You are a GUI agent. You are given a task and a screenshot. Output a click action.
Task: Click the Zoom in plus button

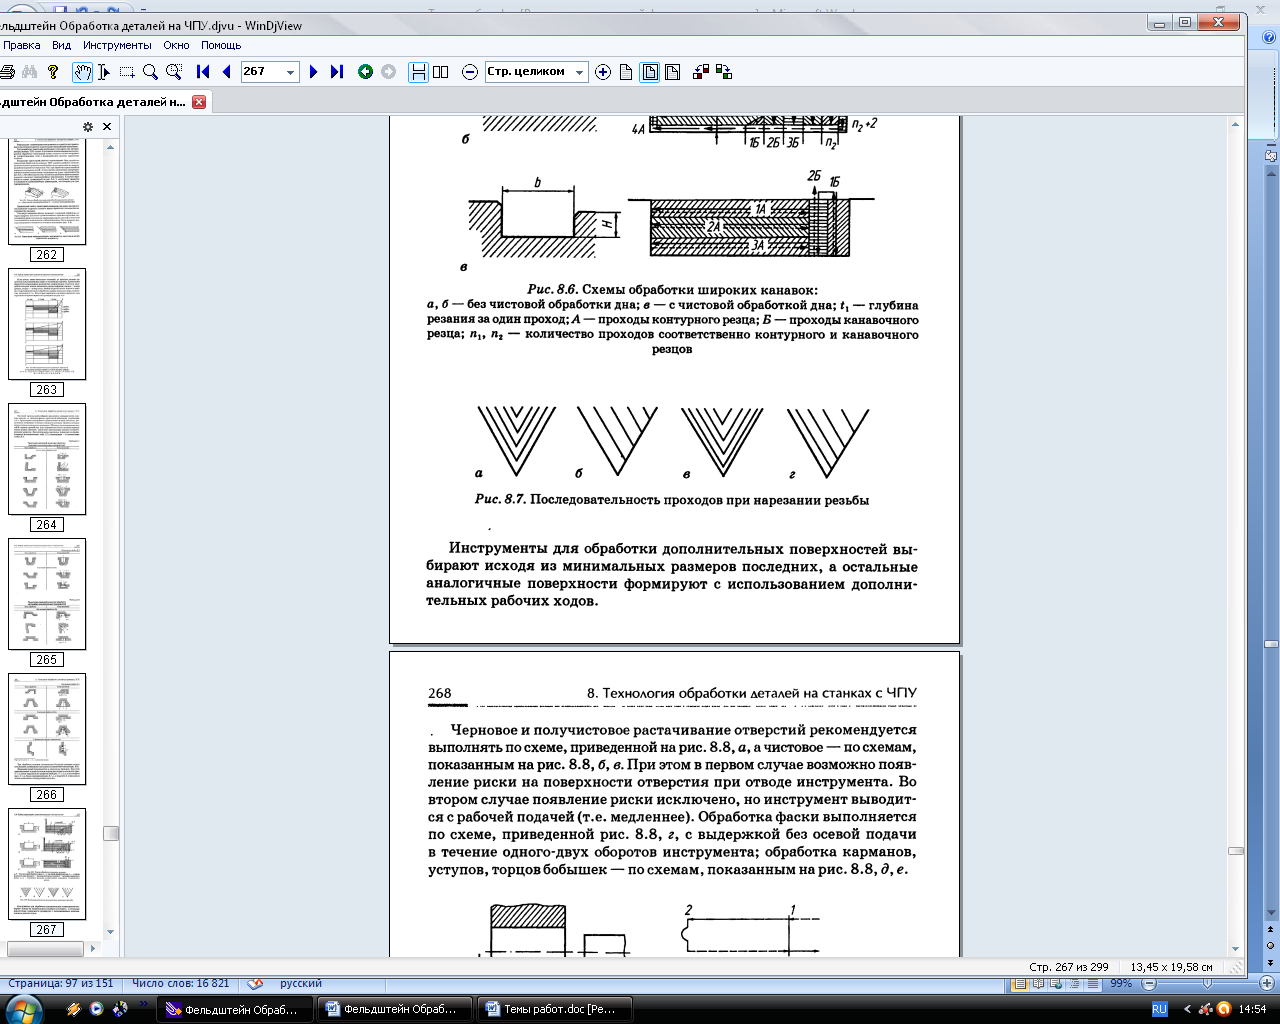[603, 72]
